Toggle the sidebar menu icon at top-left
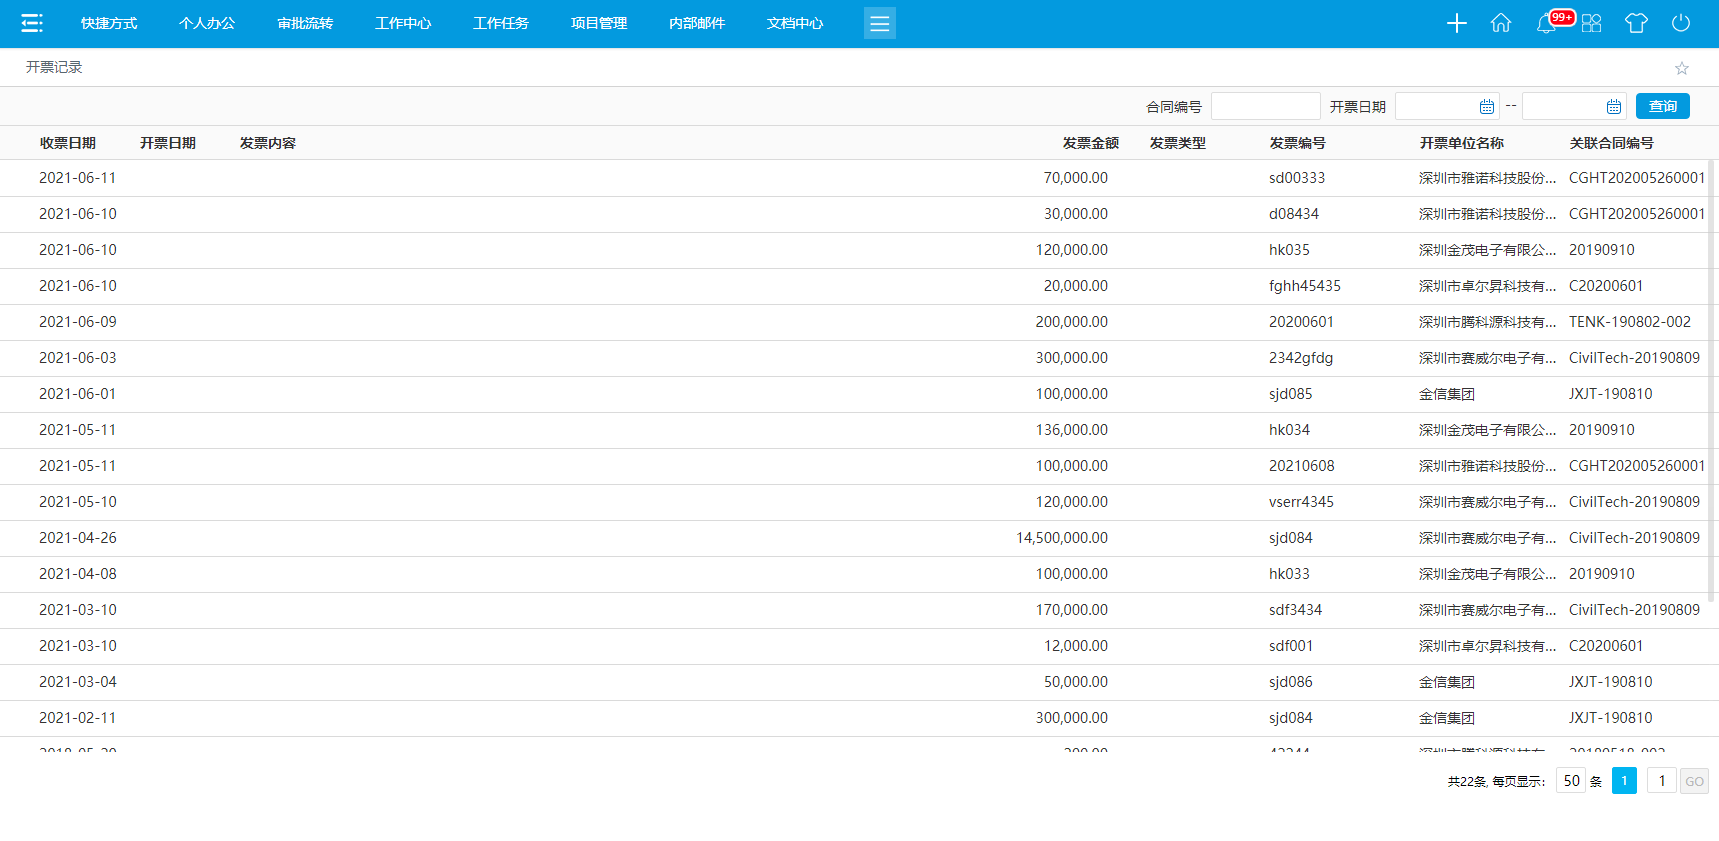Viewport: 1719px width, 841px height. (x=32, y=23)
